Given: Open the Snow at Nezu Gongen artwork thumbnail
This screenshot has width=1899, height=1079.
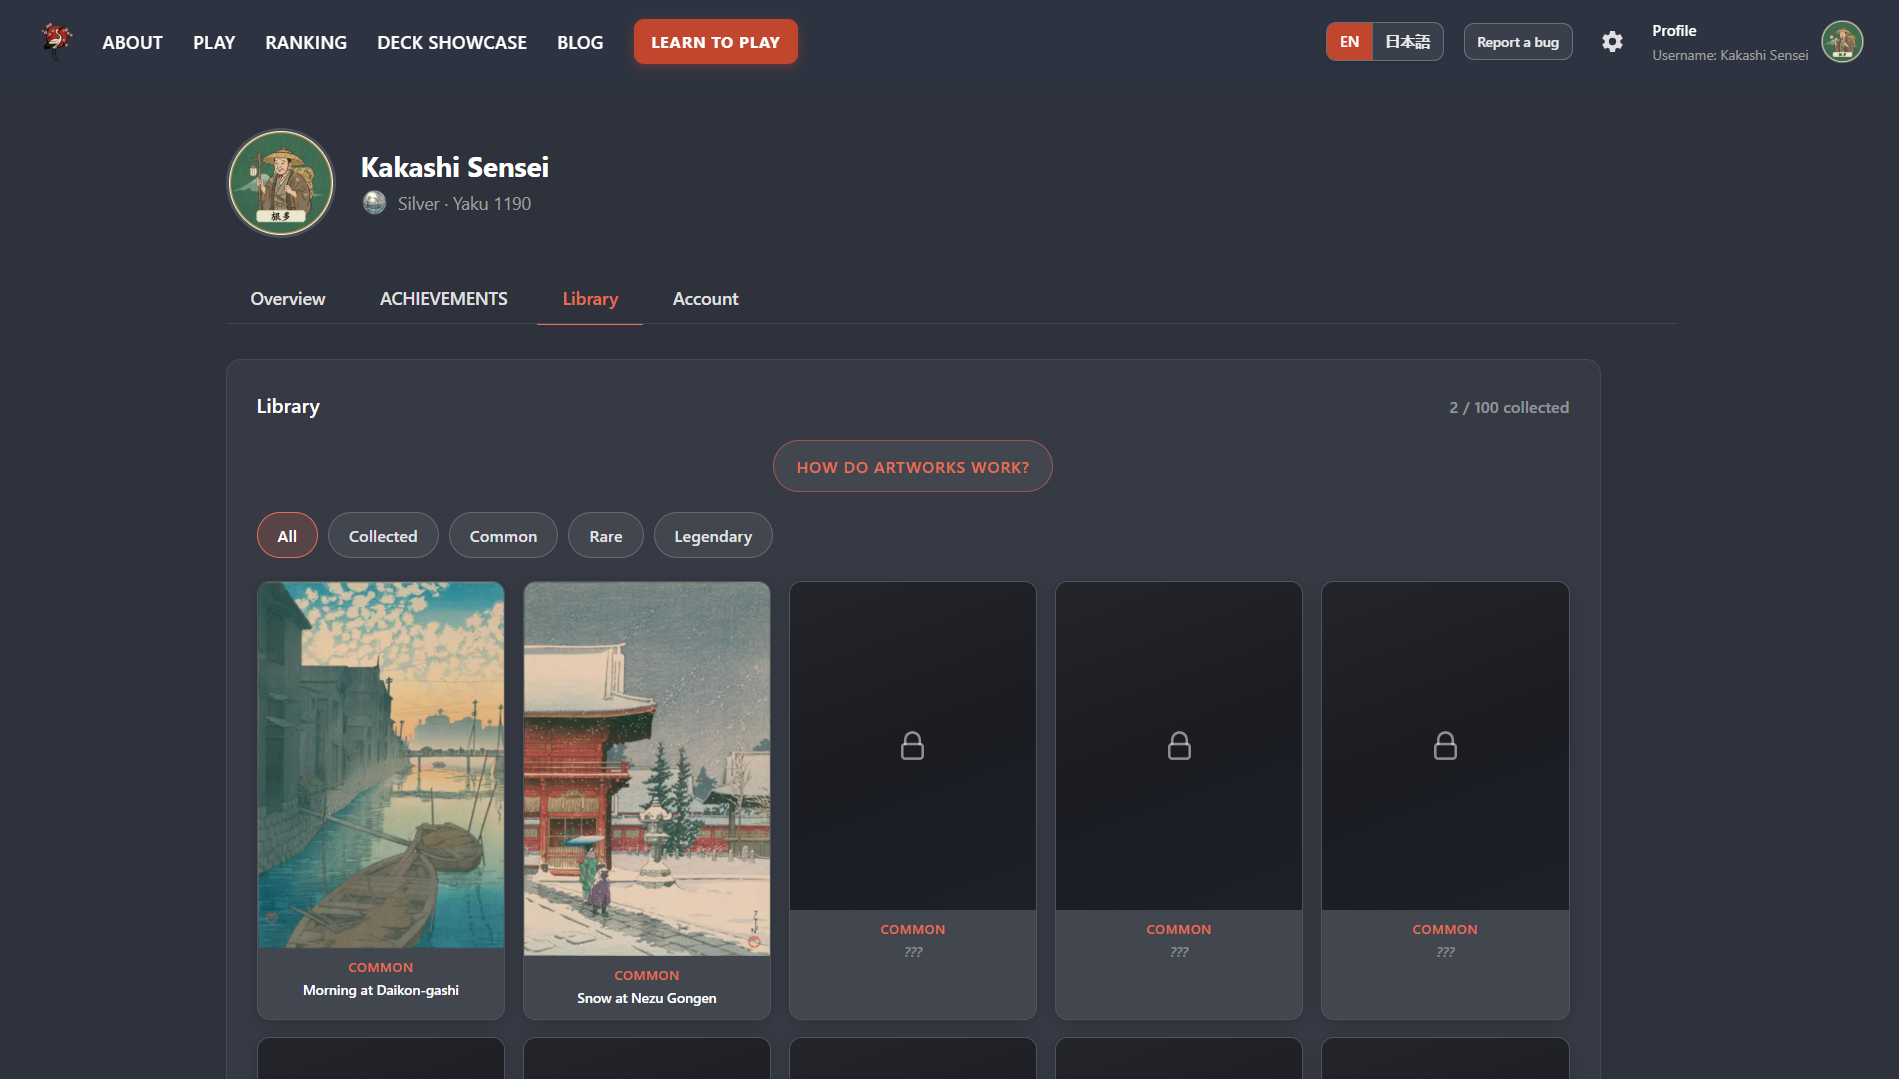Looking at the screenshot, I should (647, 769).
